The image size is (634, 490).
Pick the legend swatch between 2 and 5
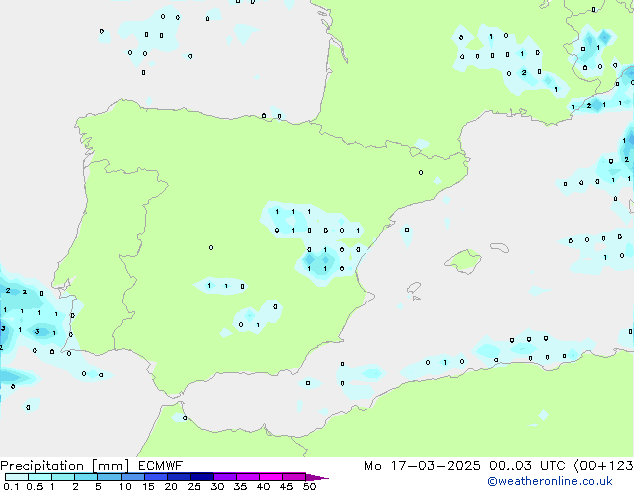(86, 477)
